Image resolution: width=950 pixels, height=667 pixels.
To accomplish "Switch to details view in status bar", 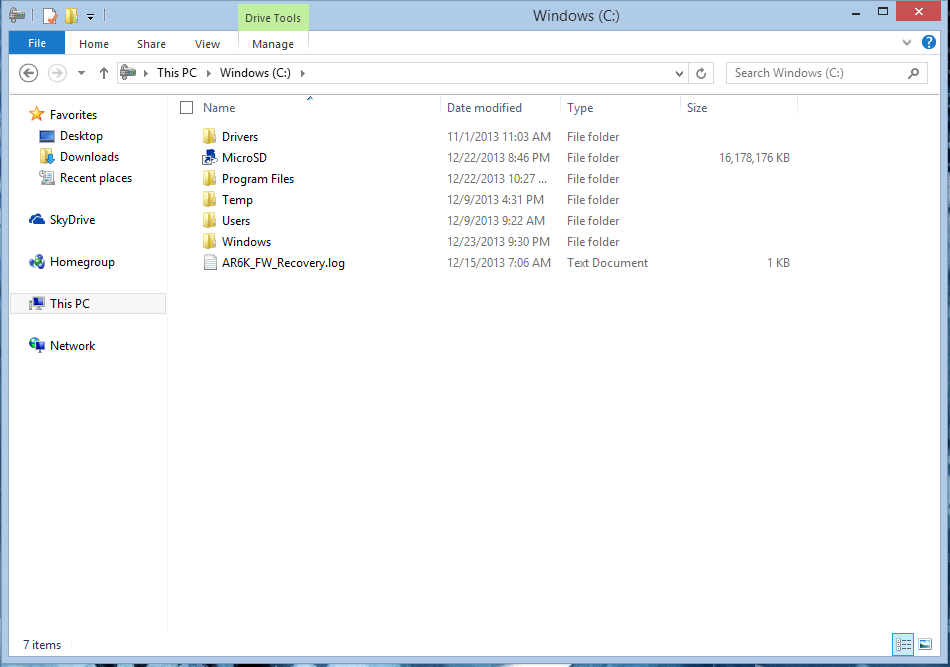I will [903, 645].
